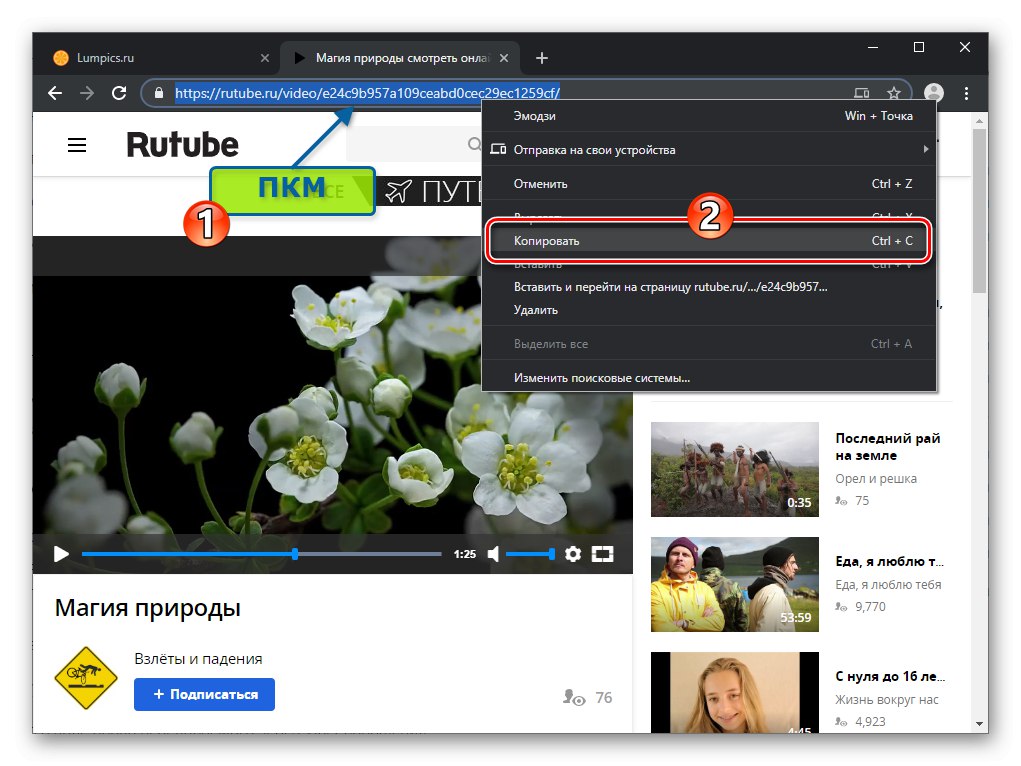The width and height of the screenshot is (1021, 766).
Task: Open the С нуля до 16 лет video thumbnail
Action: pos(734,692)
